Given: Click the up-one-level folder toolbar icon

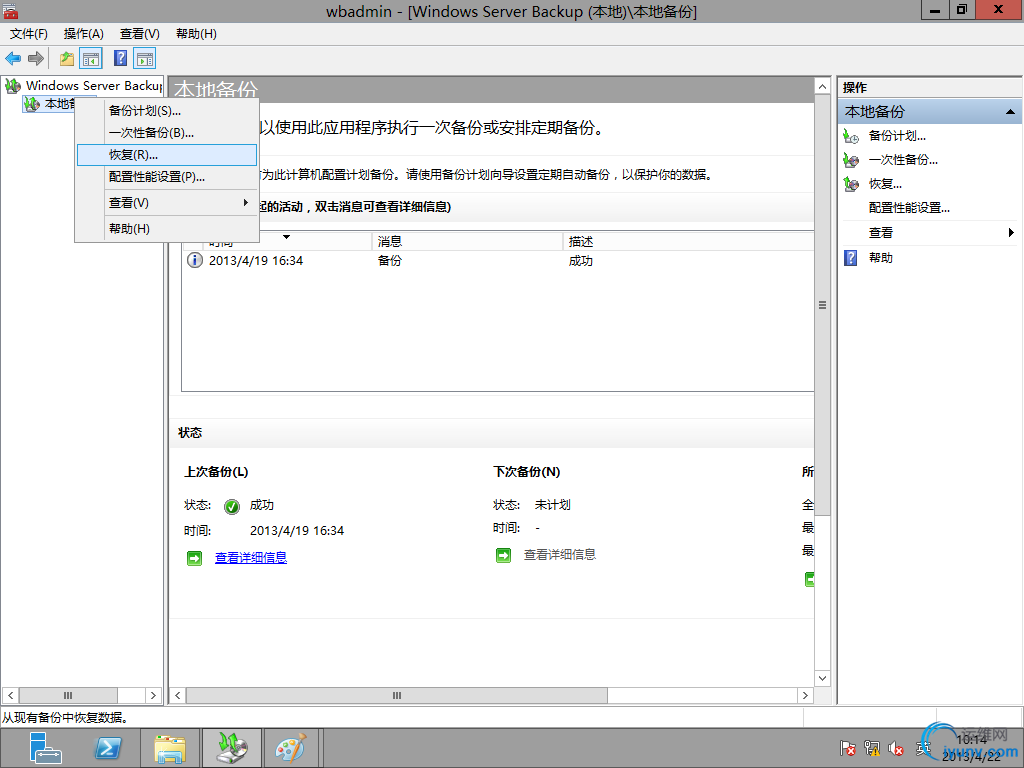Looking at the screenshot, I should 67,59.
